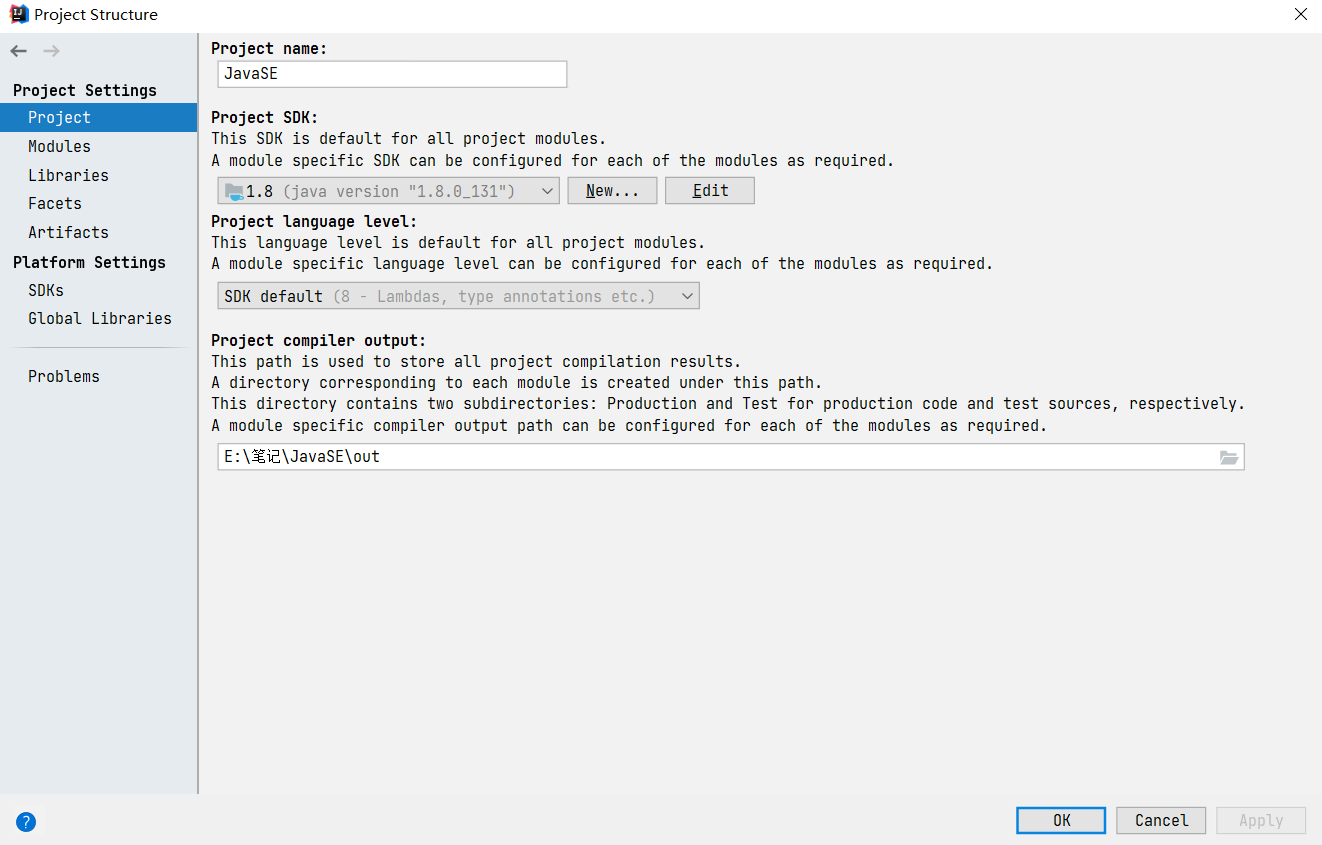
Task: Open Global Libraries section
Action: [x=99, y=318]
